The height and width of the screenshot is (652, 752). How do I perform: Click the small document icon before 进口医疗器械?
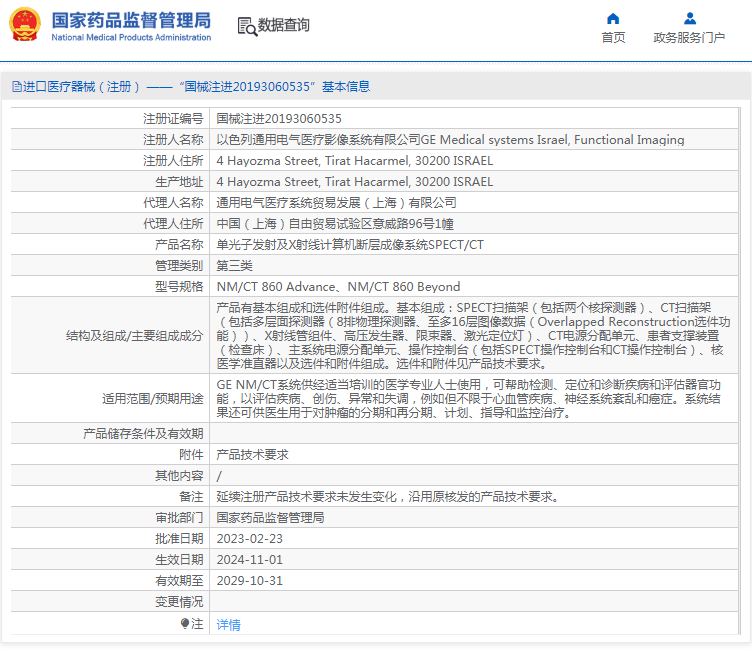[x=15, y=87]
